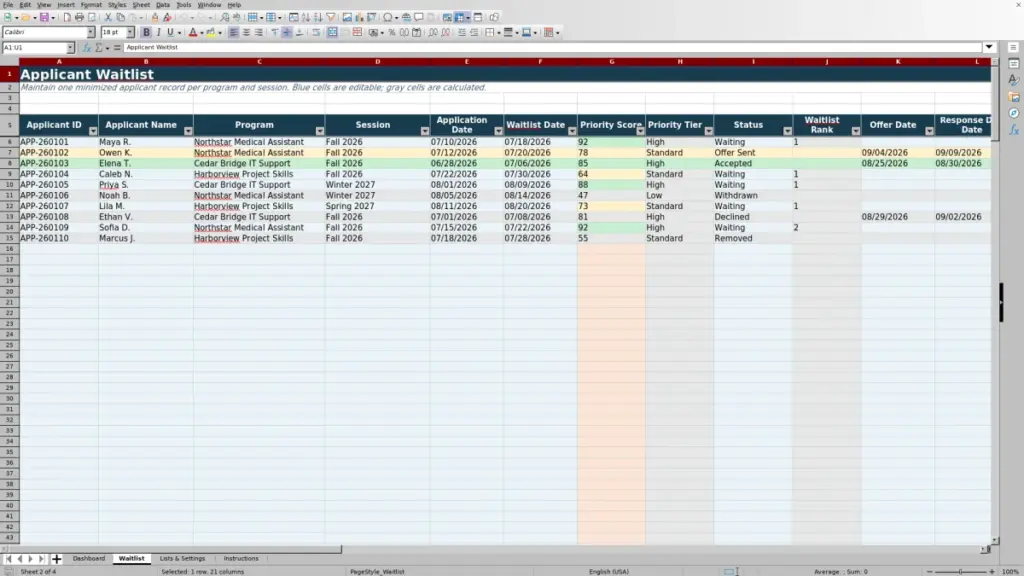Click the Function Wizard fx icon

[87, 48]
